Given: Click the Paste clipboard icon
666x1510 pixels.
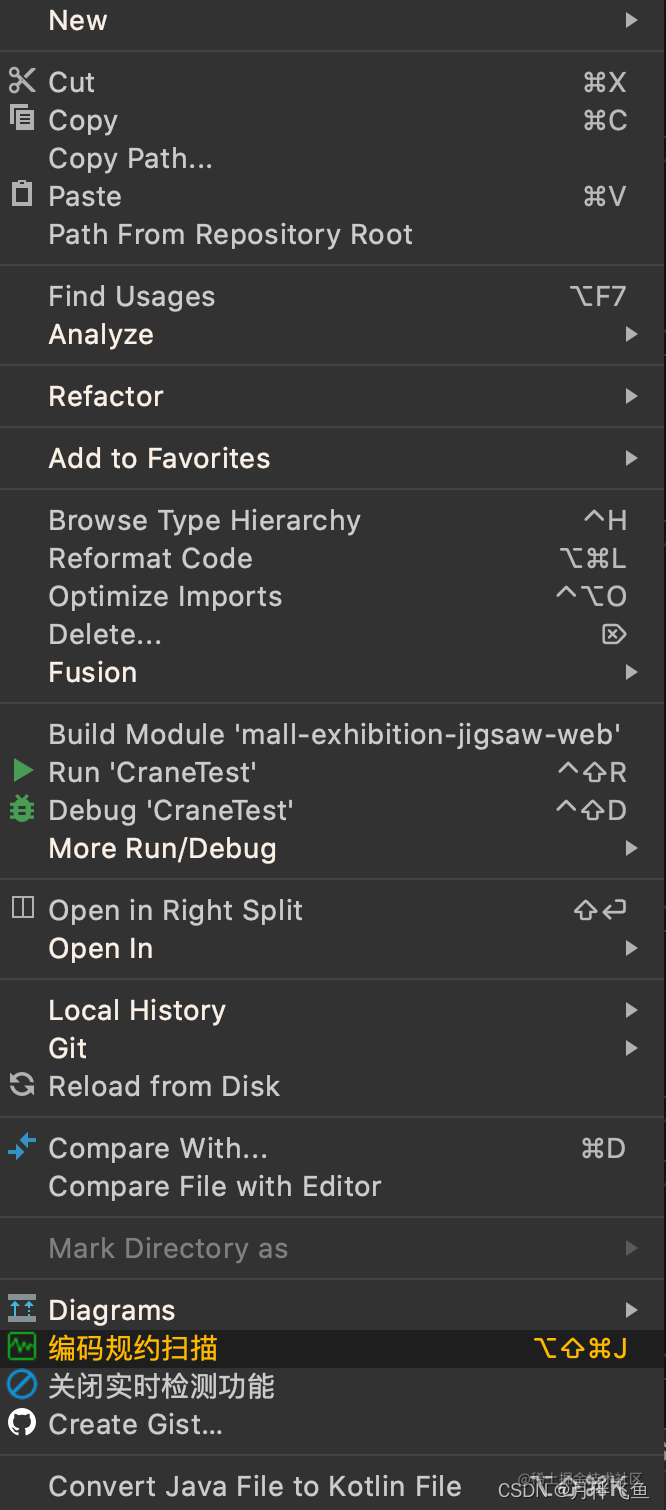Looking at the screenshot, I should point(22,193).
